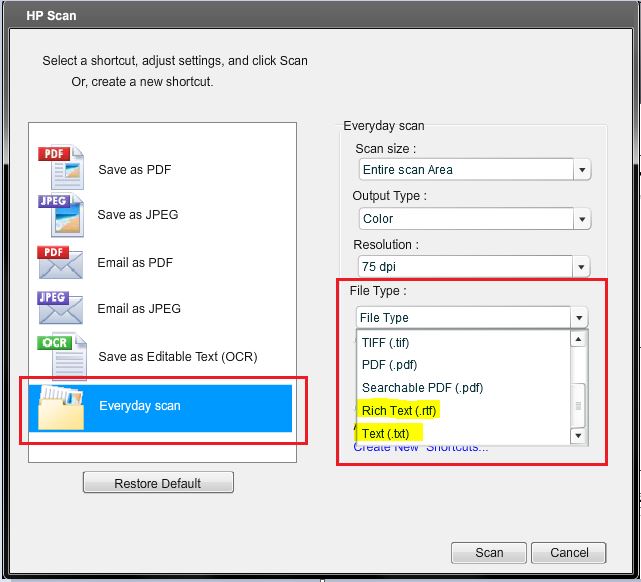
Task: Select Save as Editable Text (OCR) label
Action: pos(178,357)
